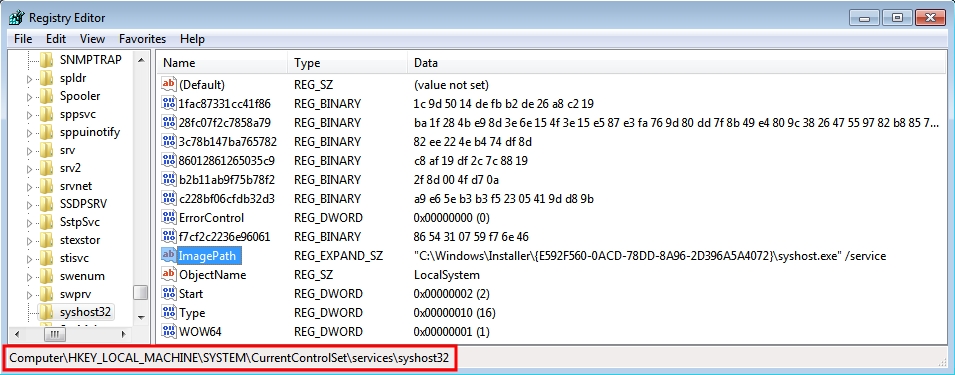Expand the sppuinotify tree node

29,133
